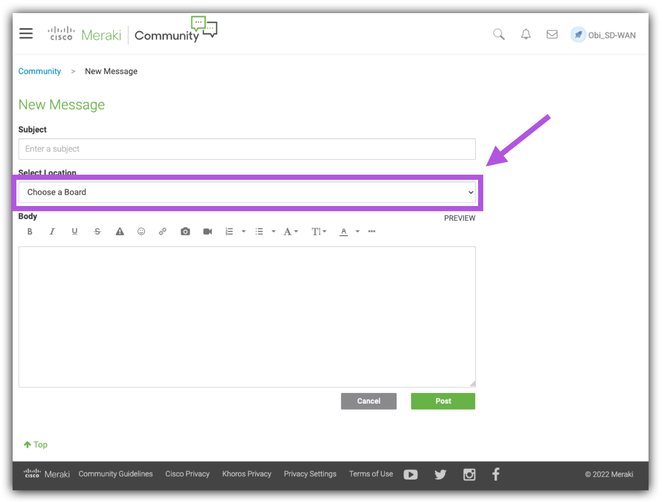Open the text color dropdown
Image resolution: width=664 pixels, height=502 pixels.
(x=347, y=232)
